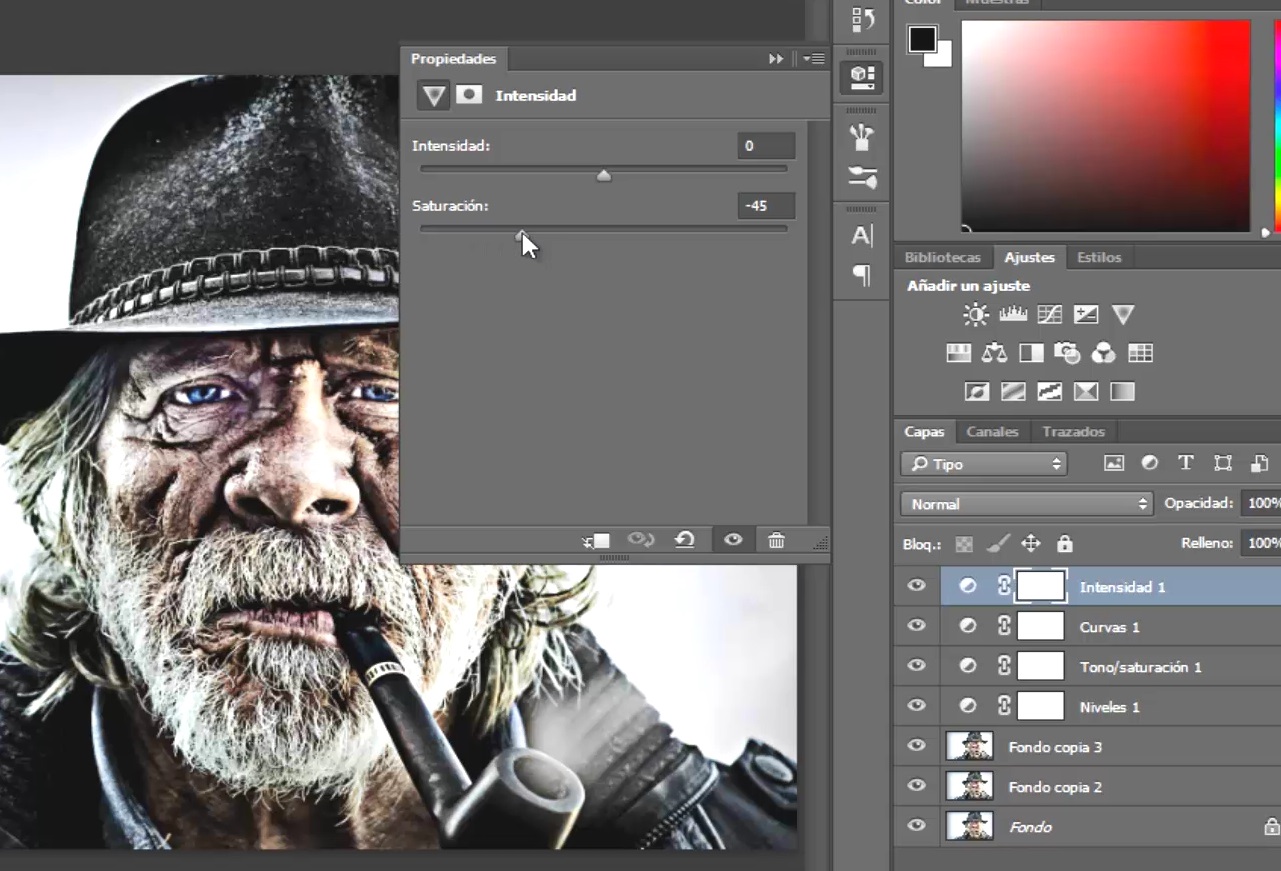Image resolution: width=1281 pixels, height=871 pixels.
Task: Add a Curves adjustment from Ajustes
Action: click(1049, 315)
